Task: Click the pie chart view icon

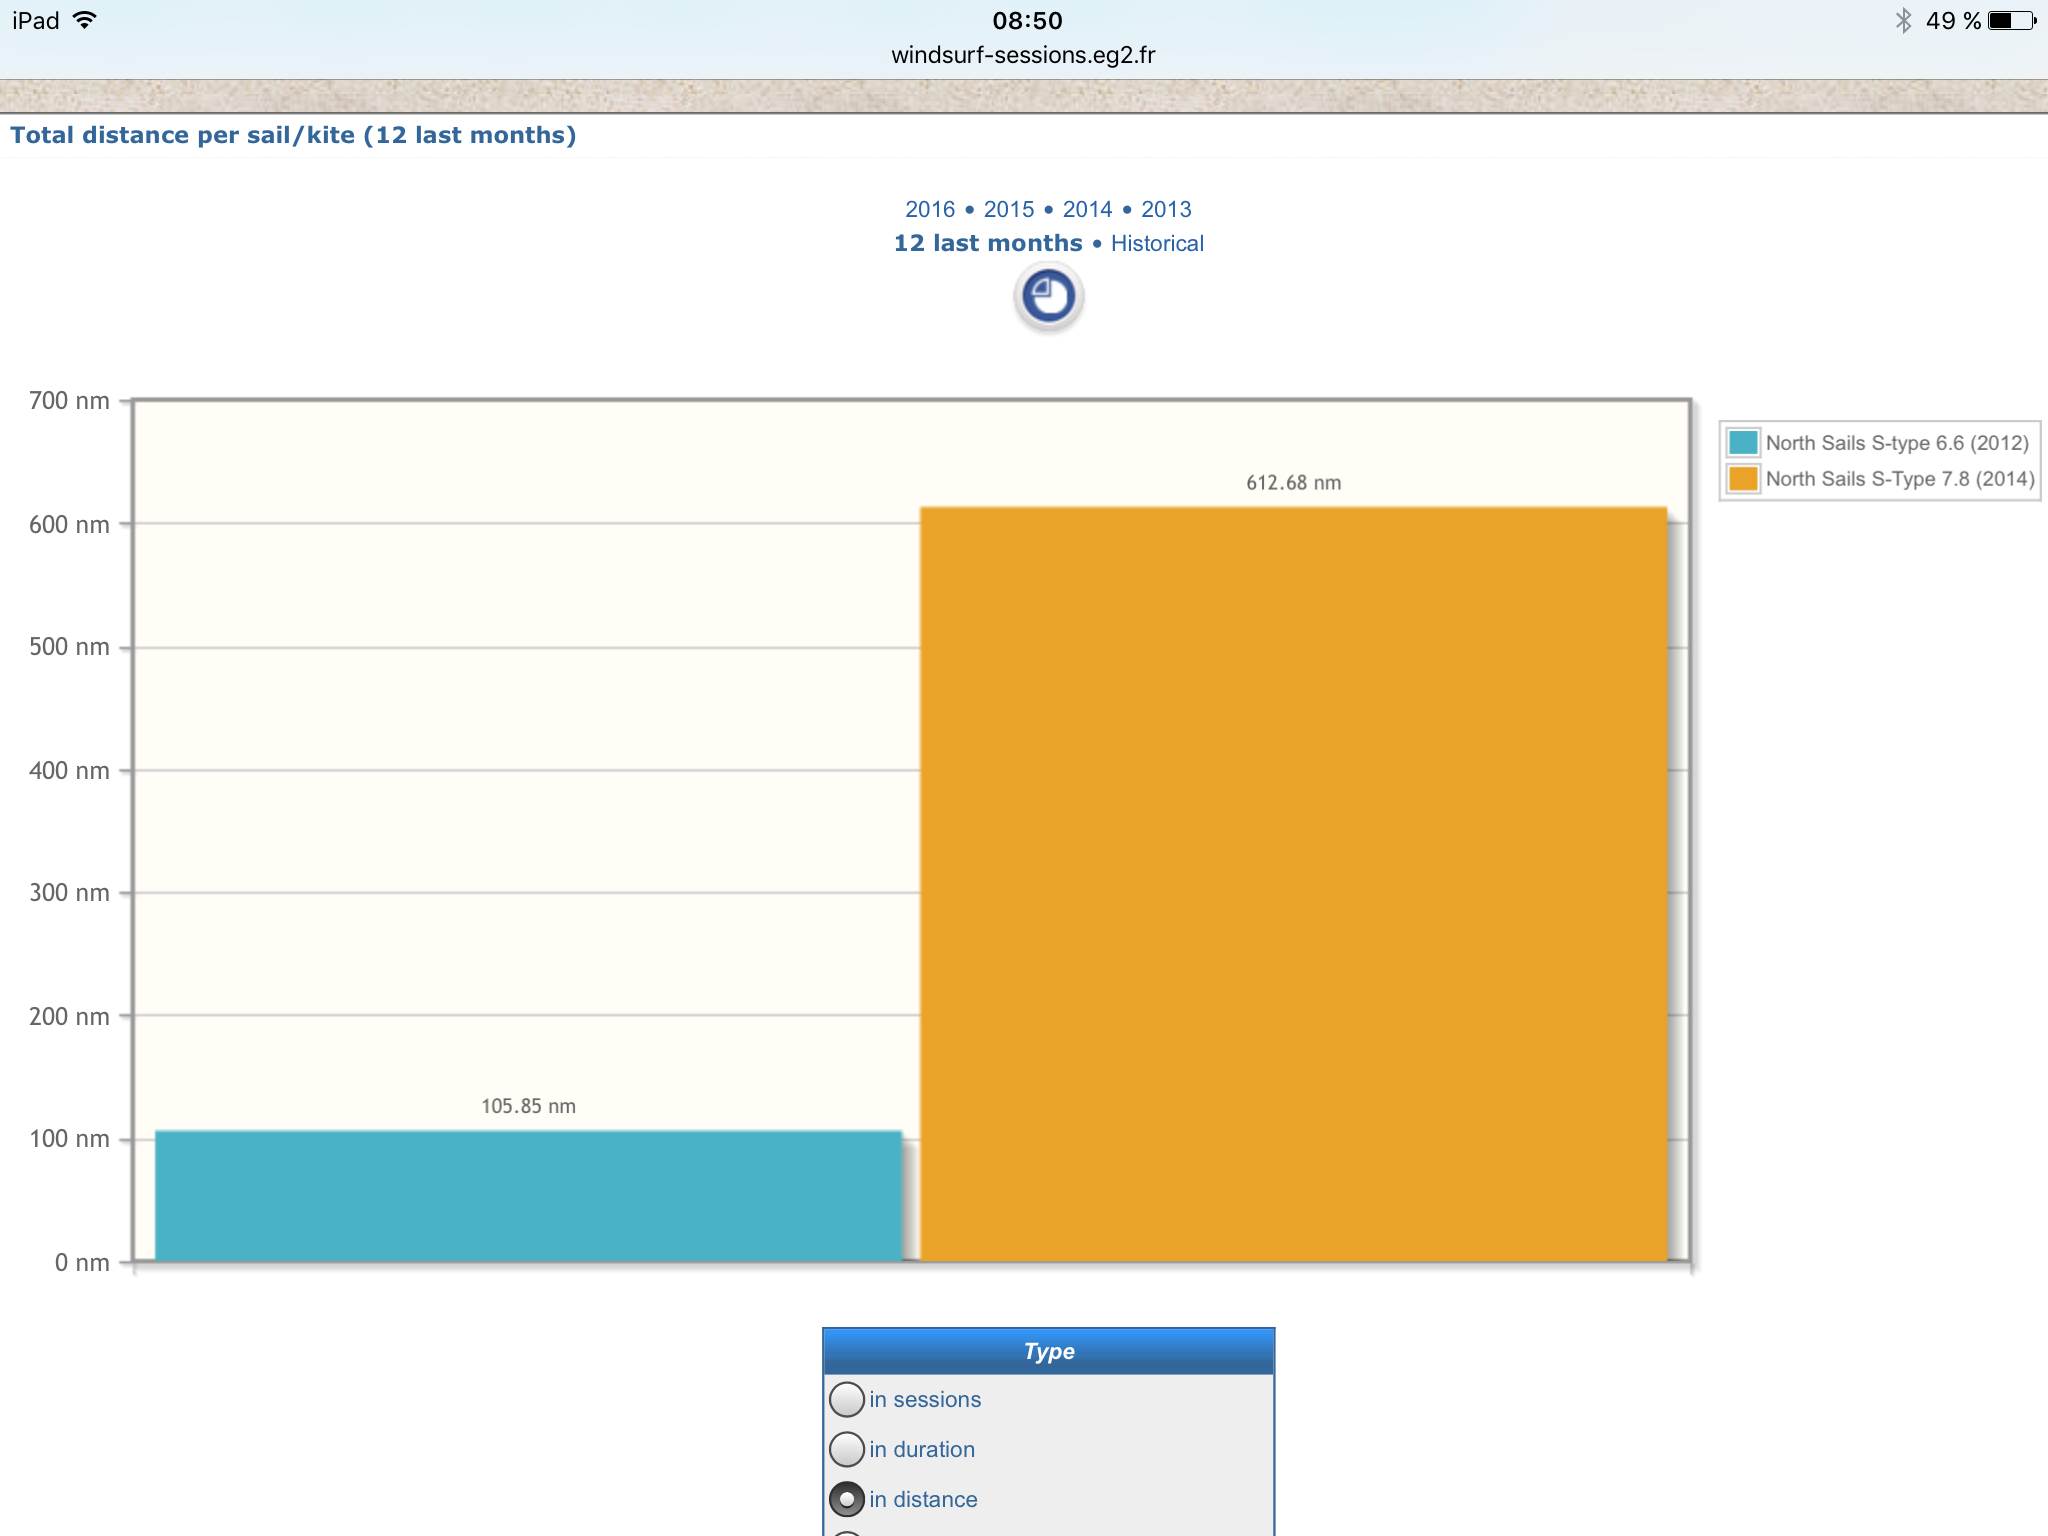Action: (x=1048, y=297)
